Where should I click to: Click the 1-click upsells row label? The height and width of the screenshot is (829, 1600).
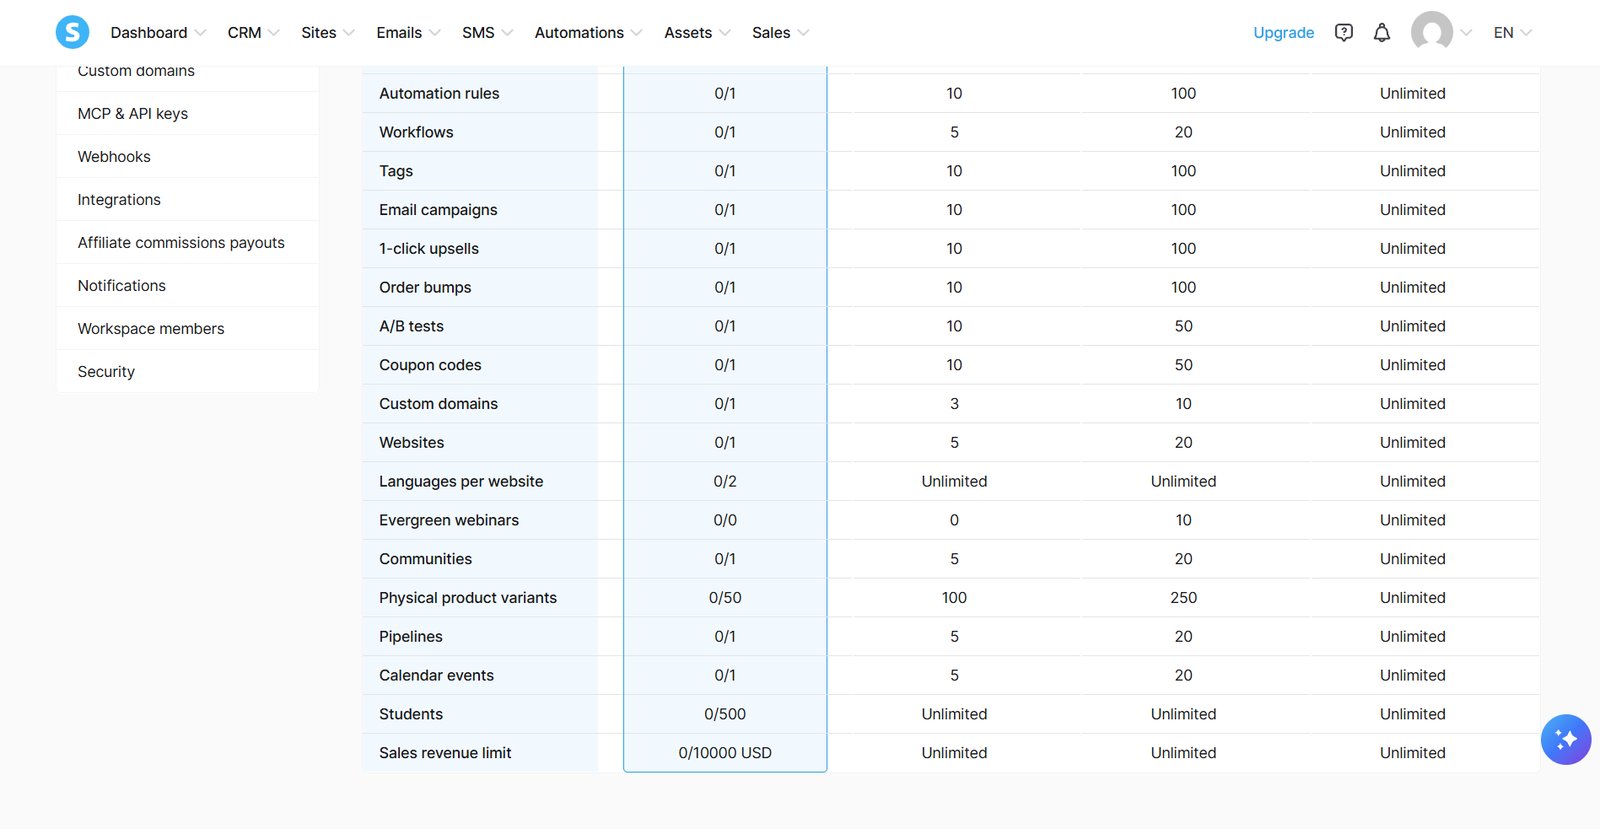pyautogui.click(x=429, y=249)
